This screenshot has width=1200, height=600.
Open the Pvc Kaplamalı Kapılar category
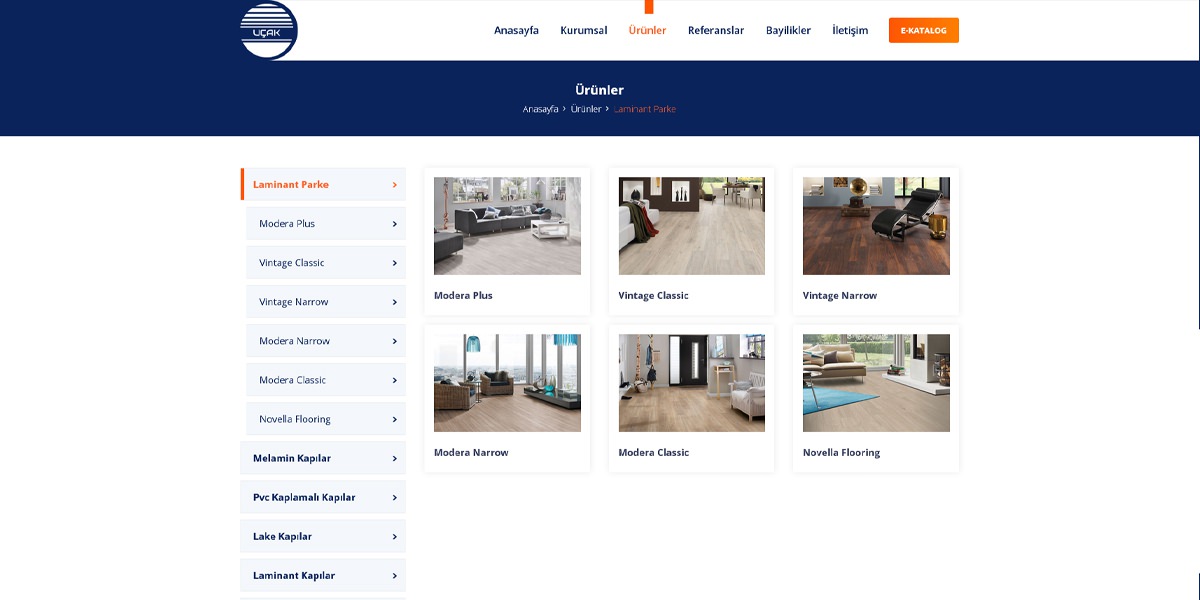pos(323,496)
